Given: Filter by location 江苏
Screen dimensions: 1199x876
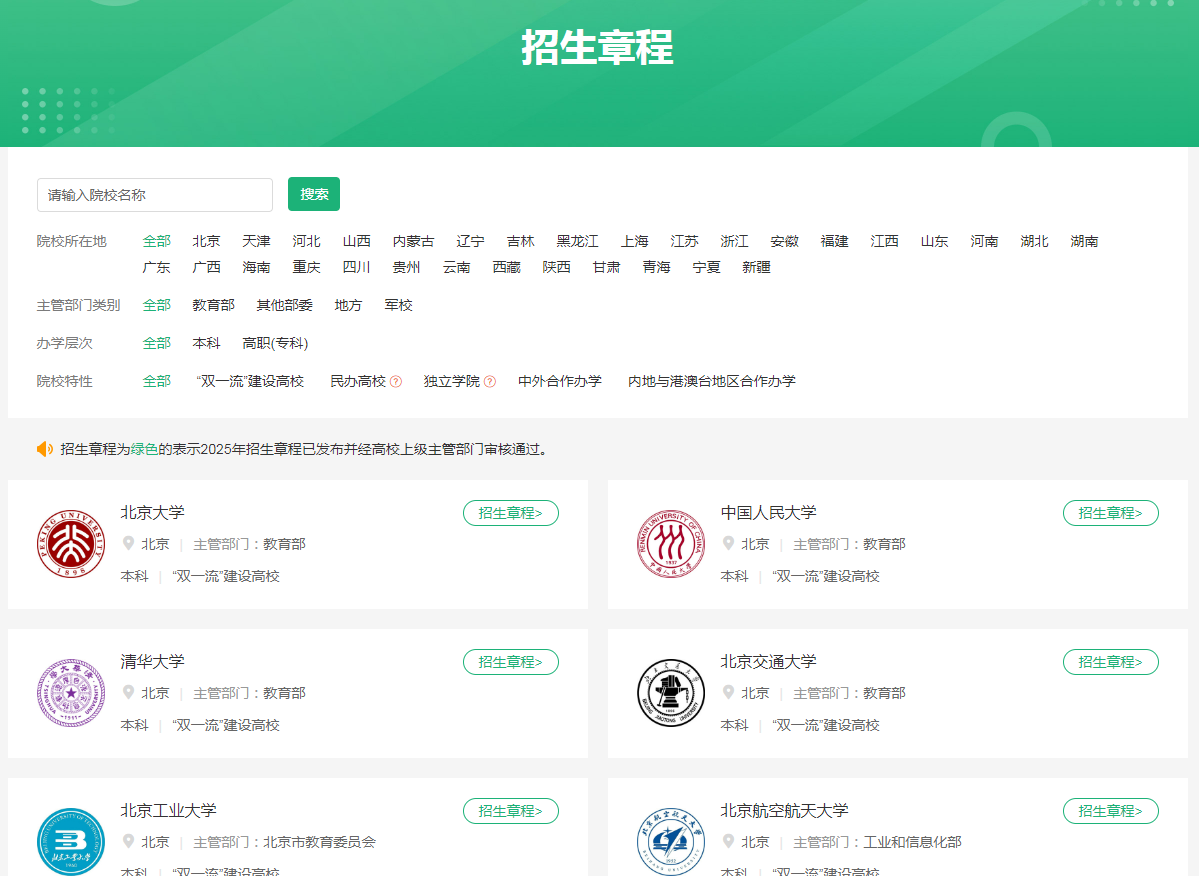Looking at the screenshot, I should click(x=684, y=242).
